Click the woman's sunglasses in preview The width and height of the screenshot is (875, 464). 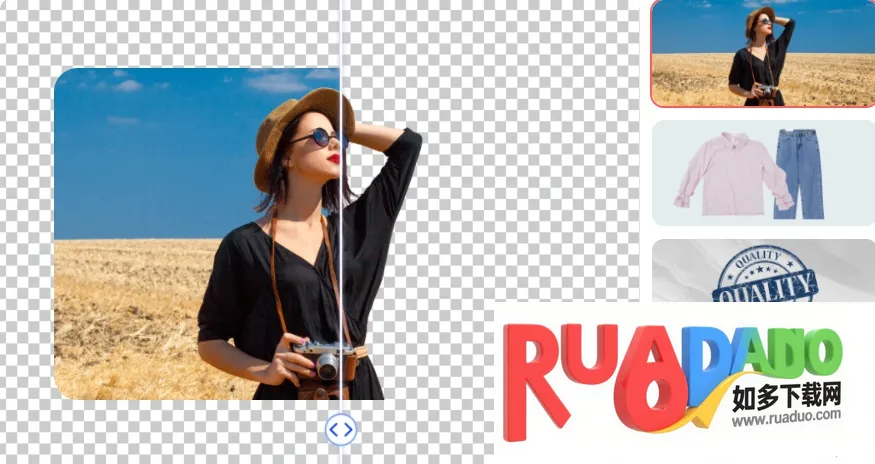point(317,138)
